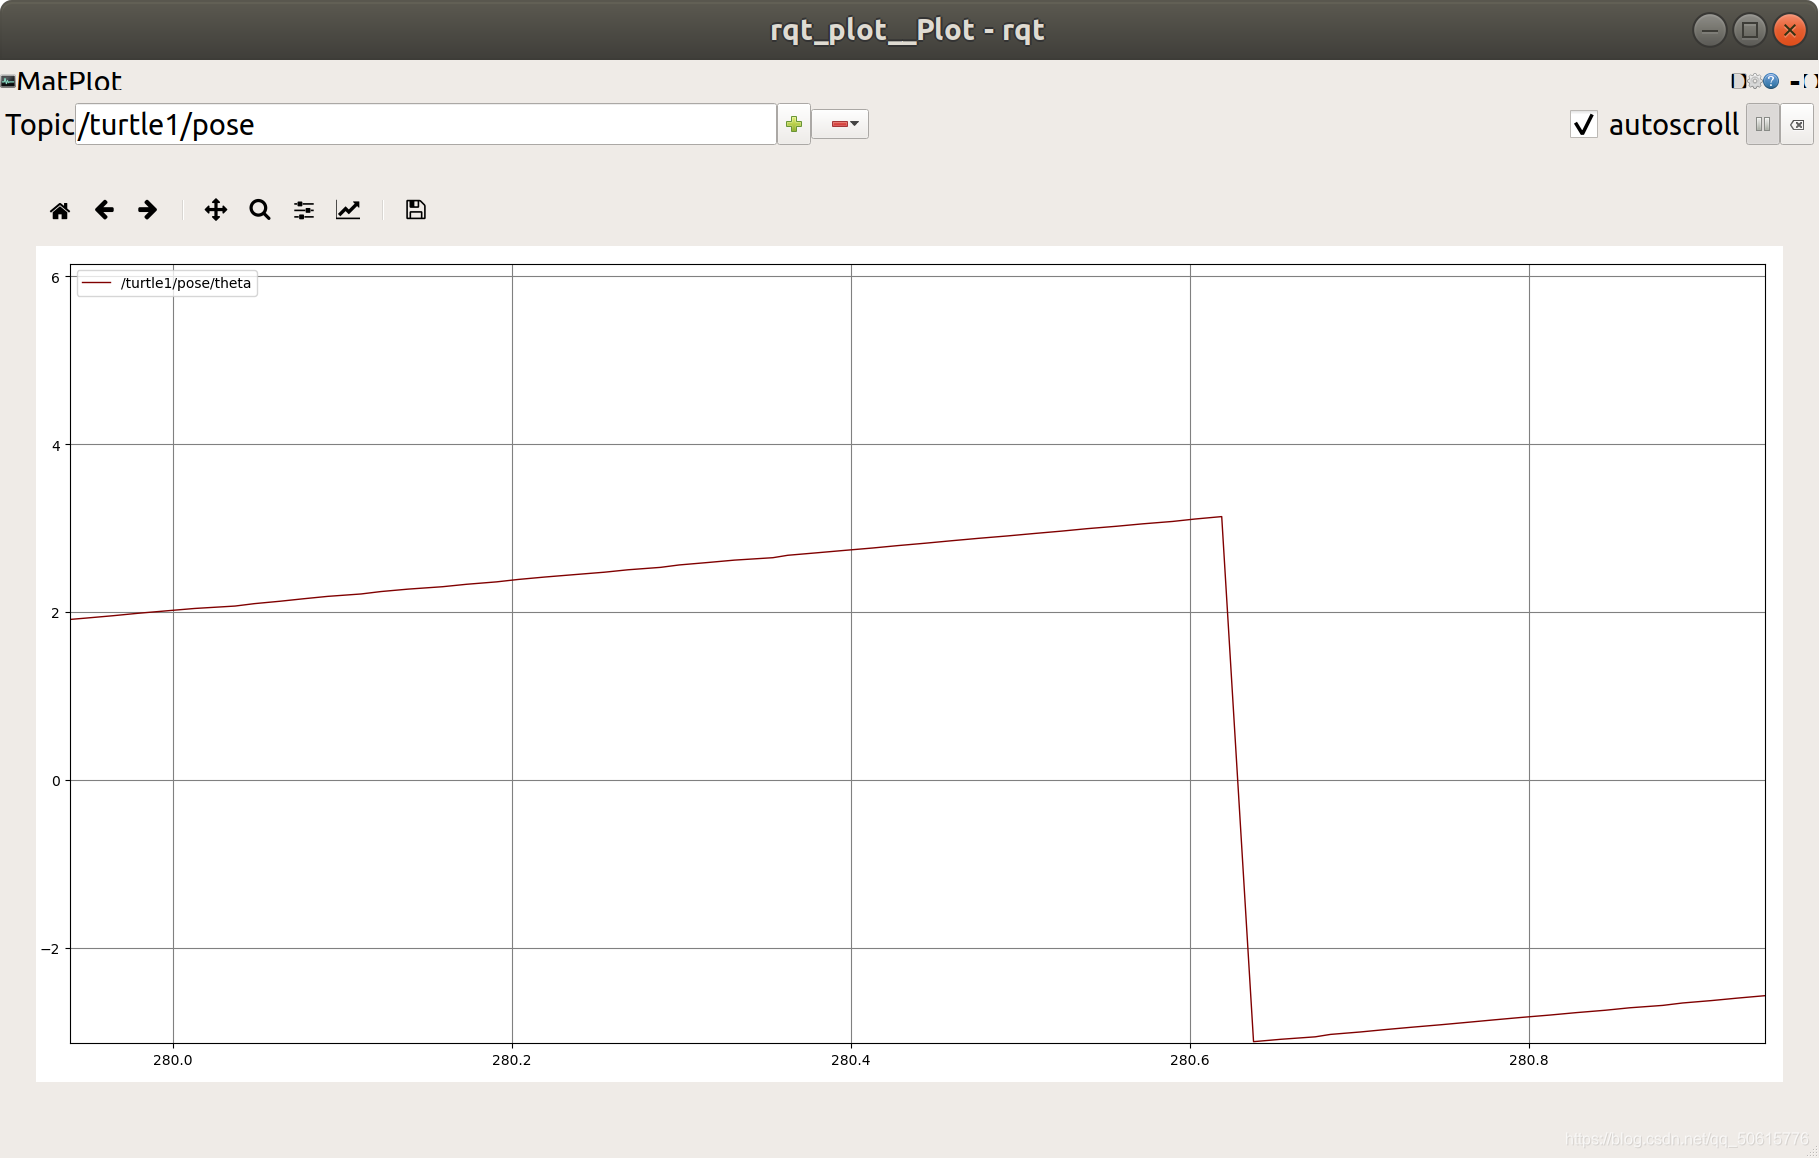1819x1158 pixels.
Task: Open plugin configuration gear icon
Action: (x=1755, y=81)
